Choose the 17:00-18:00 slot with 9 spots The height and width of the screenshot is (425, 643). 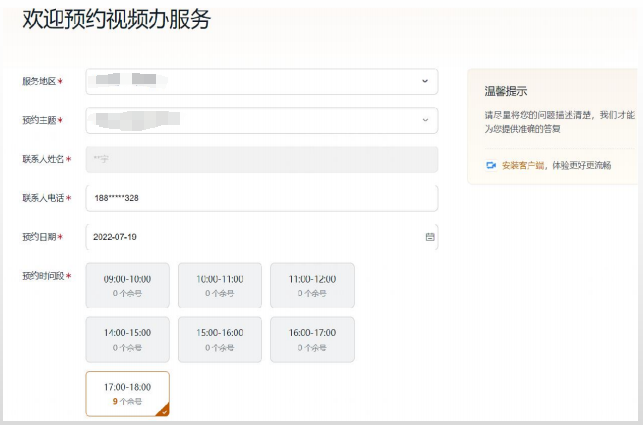coord(128,394)
